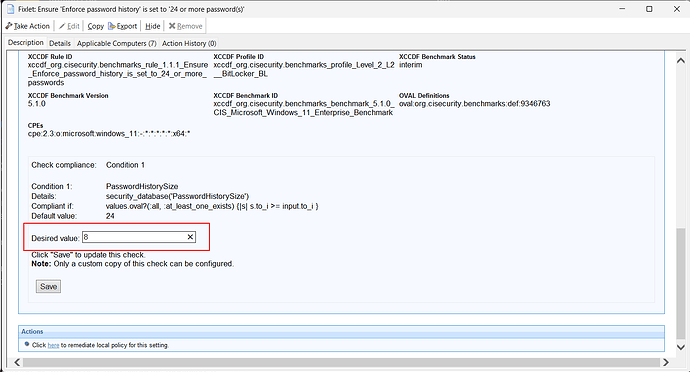
Task: Click the XCCDF Rule ID value
Action: click(118, 74)
